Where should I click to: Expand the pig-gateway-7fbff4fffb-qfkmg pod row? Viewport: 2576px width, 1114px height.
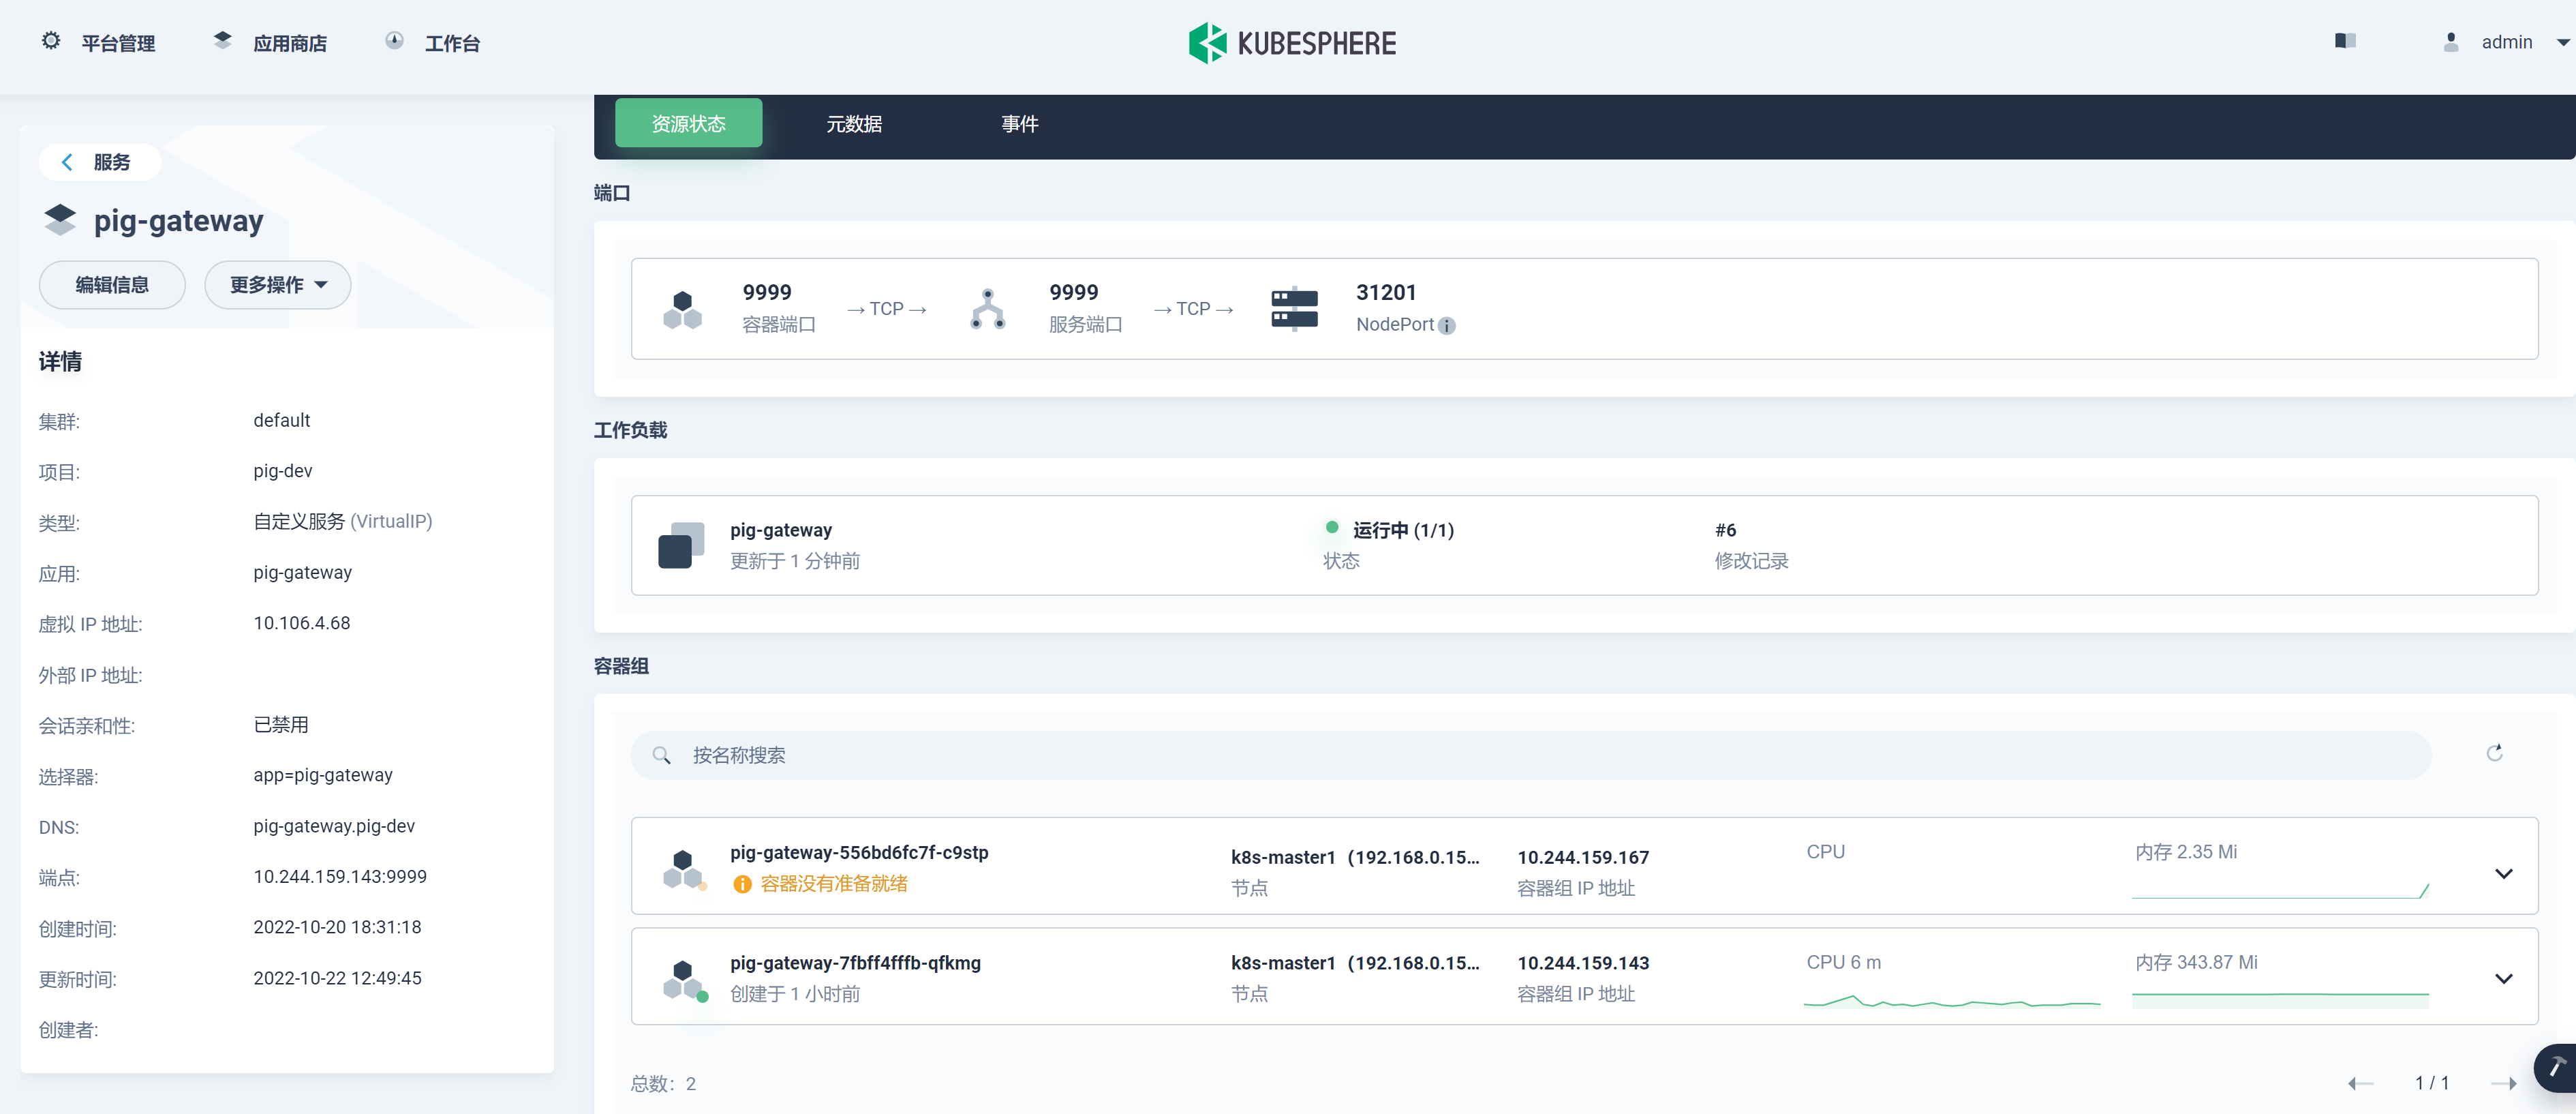(2503, 978)
